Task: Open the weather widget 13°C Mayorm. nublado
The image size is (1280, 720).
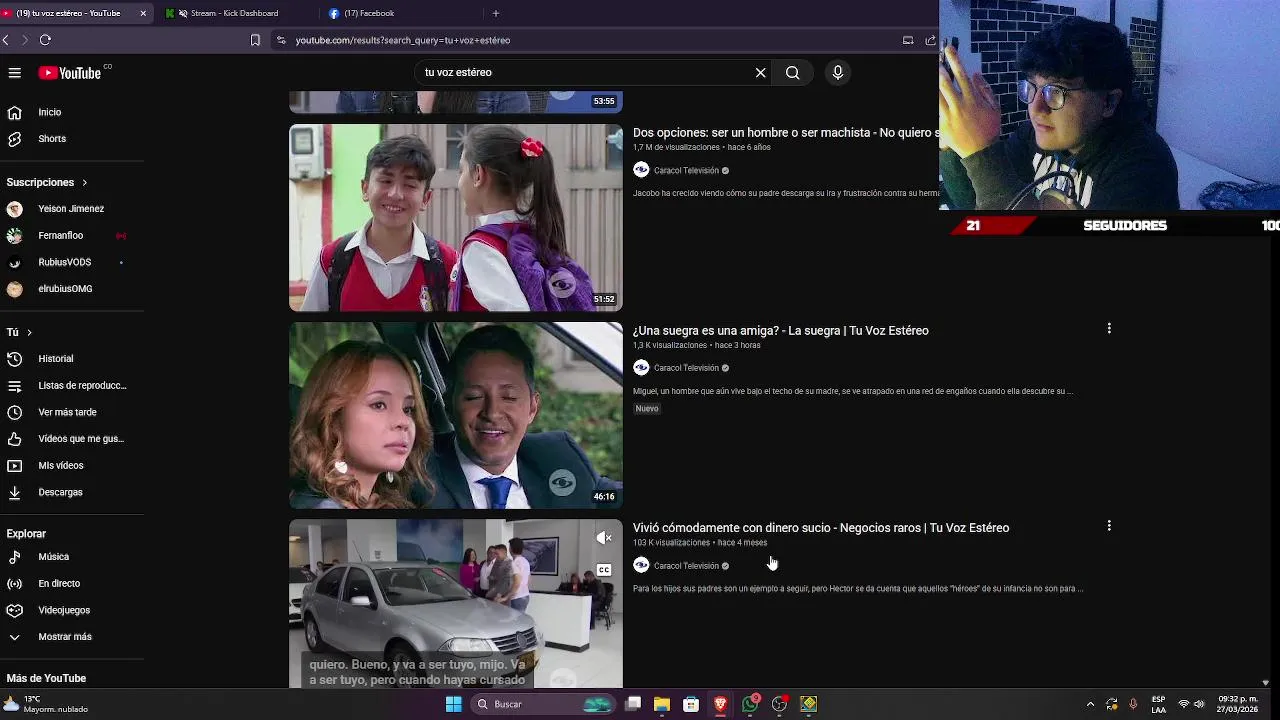Action: (x=46, y=704)
